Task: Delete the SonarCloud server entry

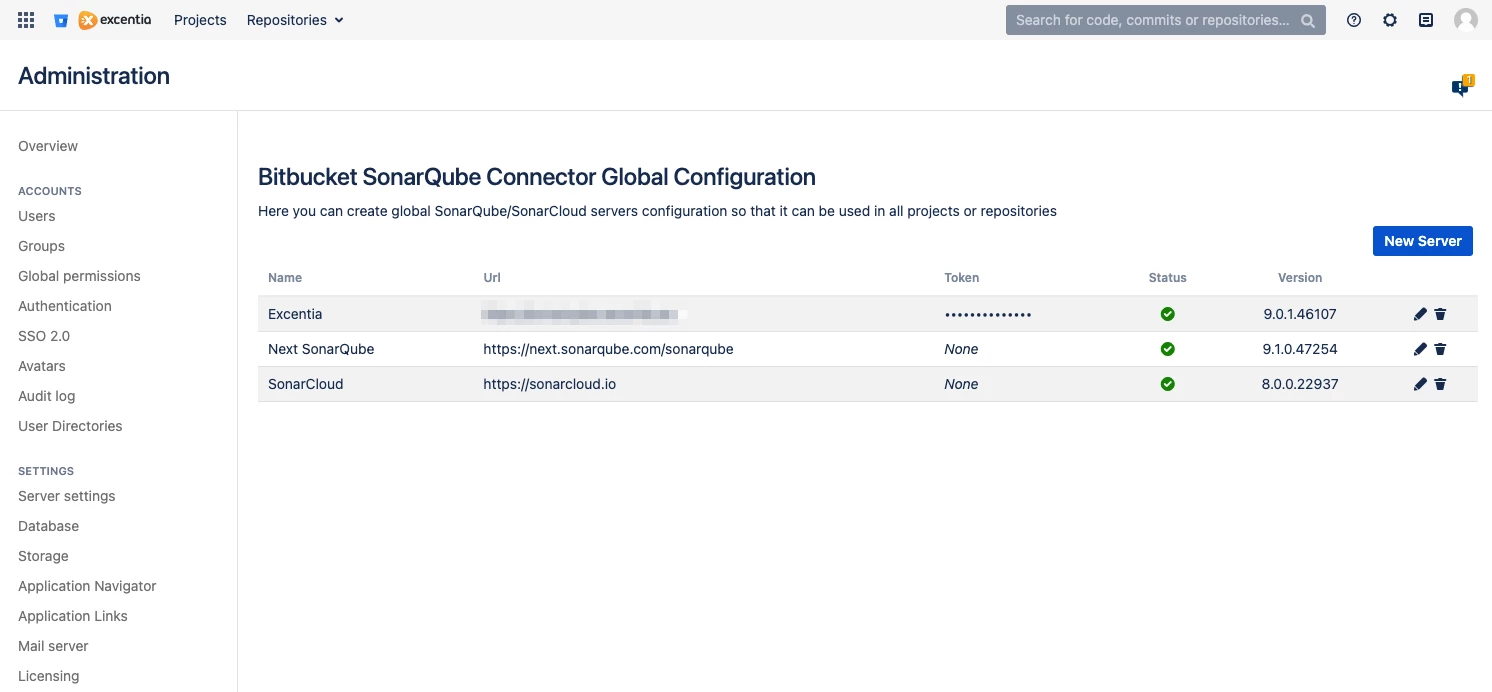Action: pyautogui.click(x=1441, y=383)
